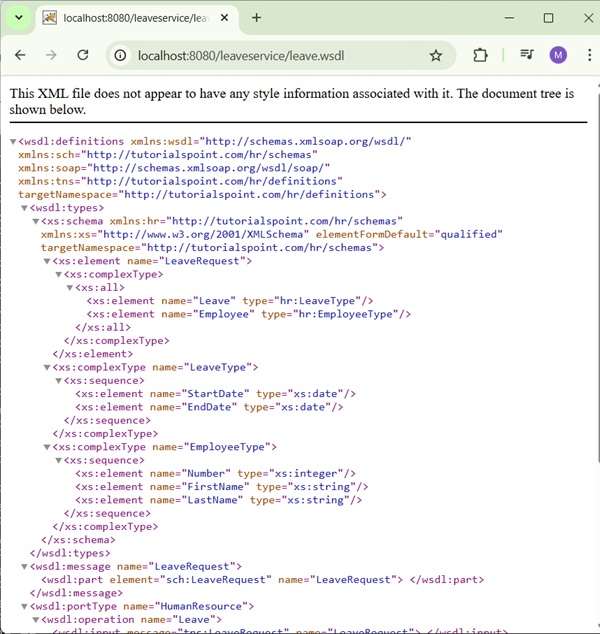Viewport: 600px width, 634px height.
Task: Click the StartDate element line
Action: point(215,394)
